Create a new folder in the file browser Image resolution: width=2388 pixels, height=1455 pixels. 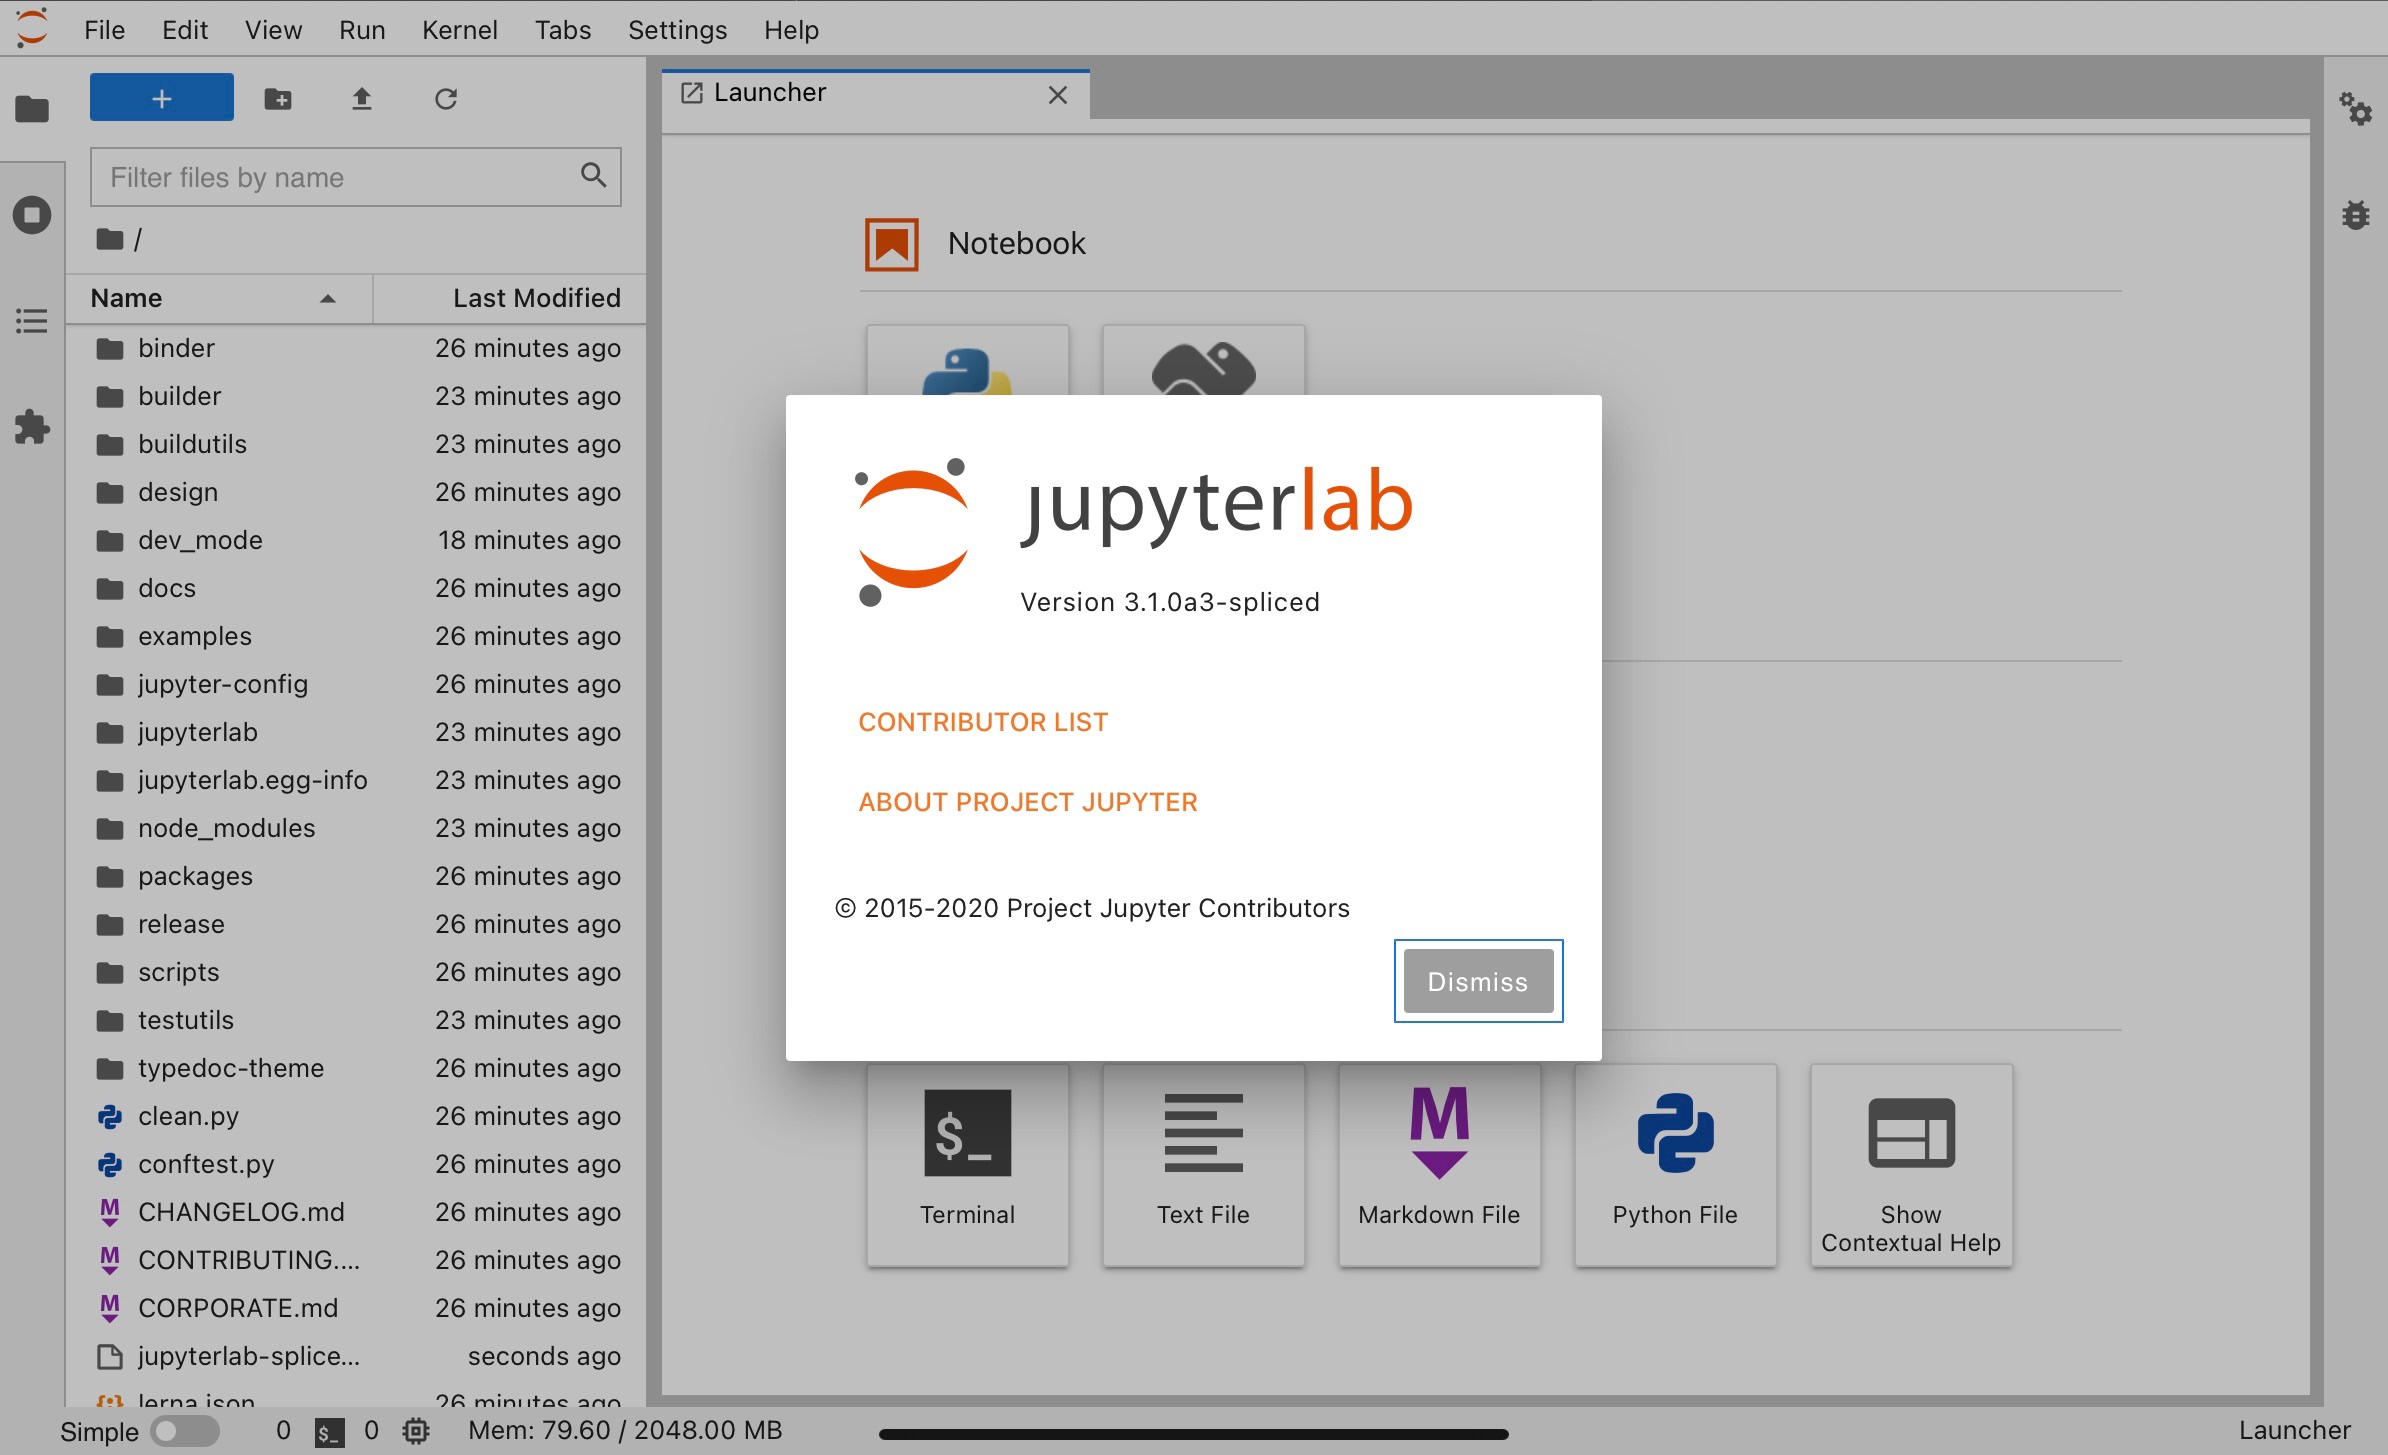[277, 98]
